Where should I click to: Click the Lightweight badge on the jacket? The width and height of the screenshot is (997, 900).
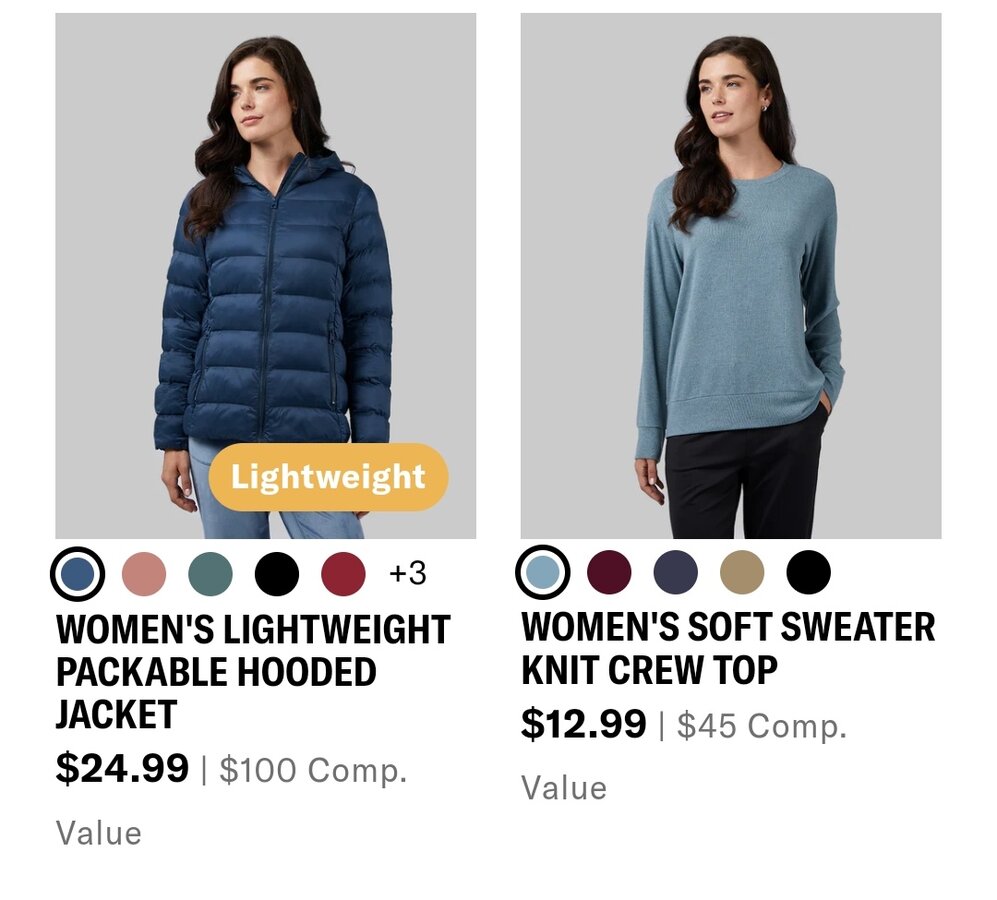tap(328, 477)
